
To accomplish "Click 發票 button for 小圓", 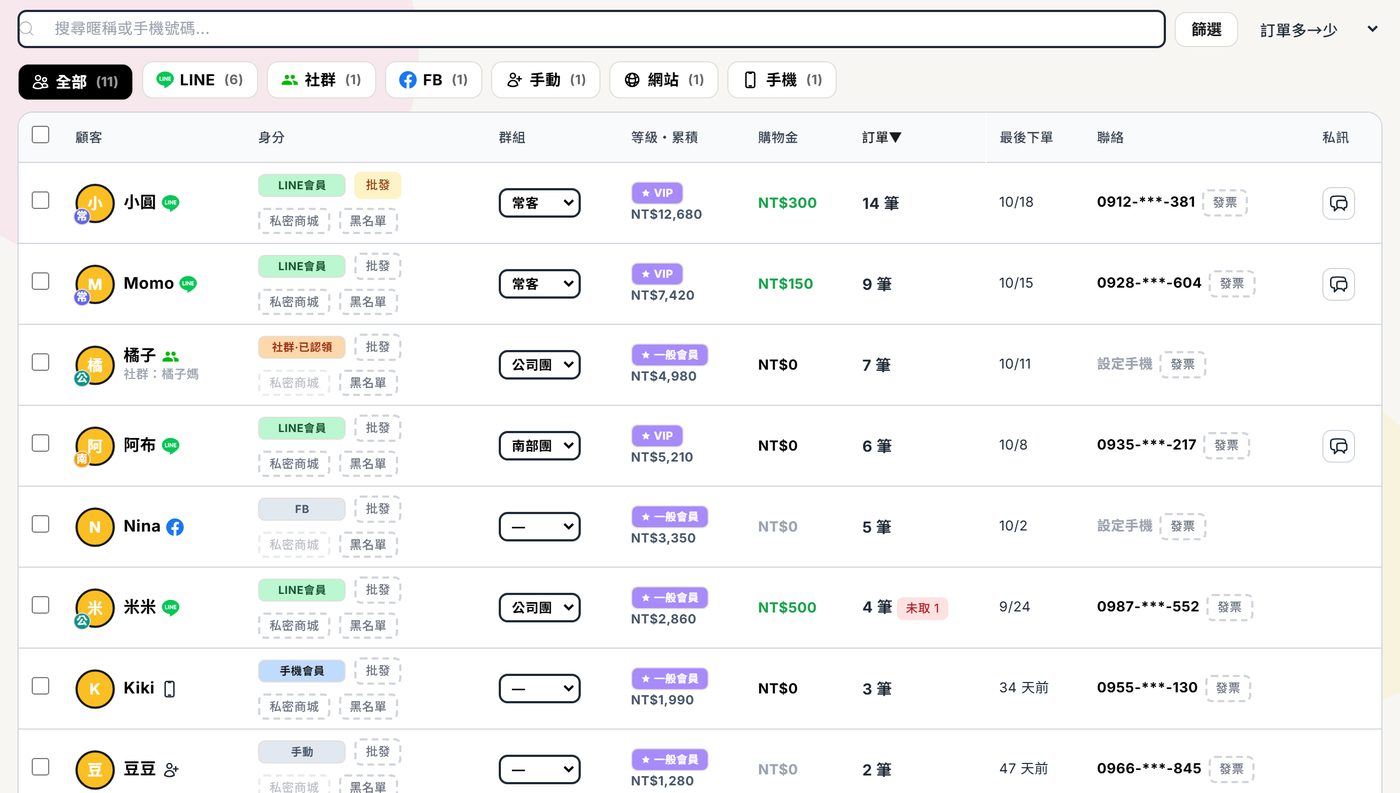I will click(1225, 202).
